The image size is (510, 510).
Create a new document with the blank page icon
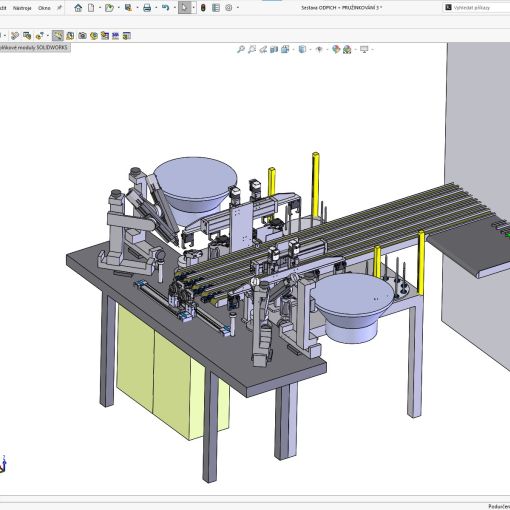pyautogui.click(x=91, y=8)
